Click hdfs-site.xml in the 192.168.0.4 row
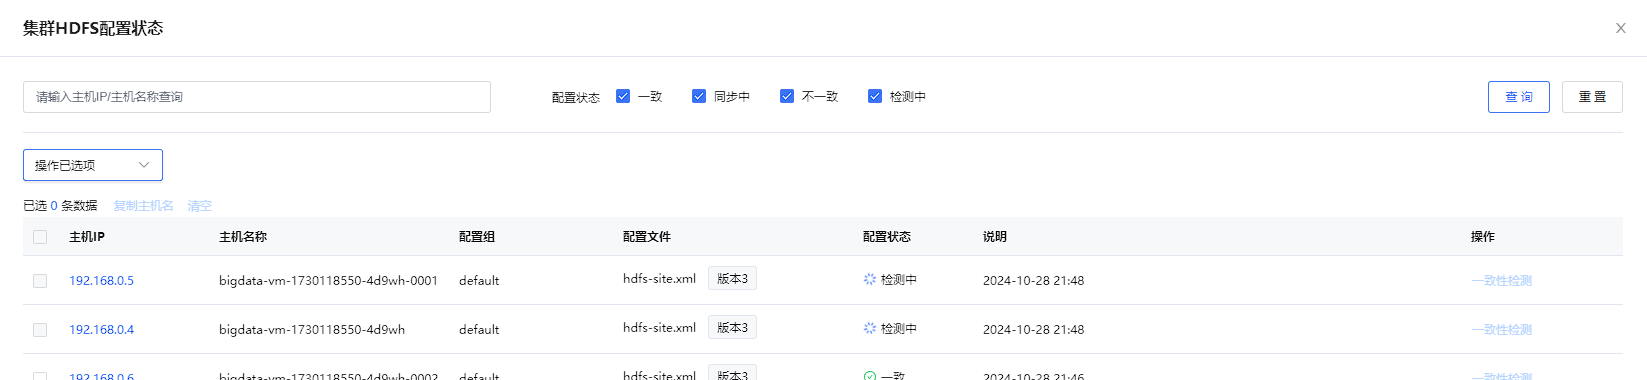Viewport: 1647px width, 380px height. coord(659,328)
